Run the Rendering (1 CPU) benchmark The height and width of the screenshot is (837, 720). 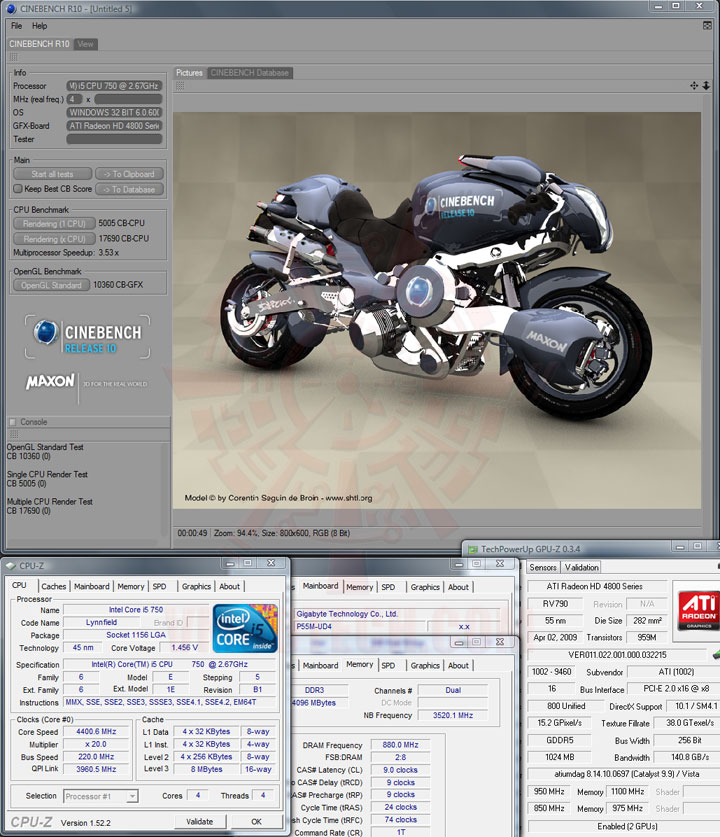(x=54, y=224)
